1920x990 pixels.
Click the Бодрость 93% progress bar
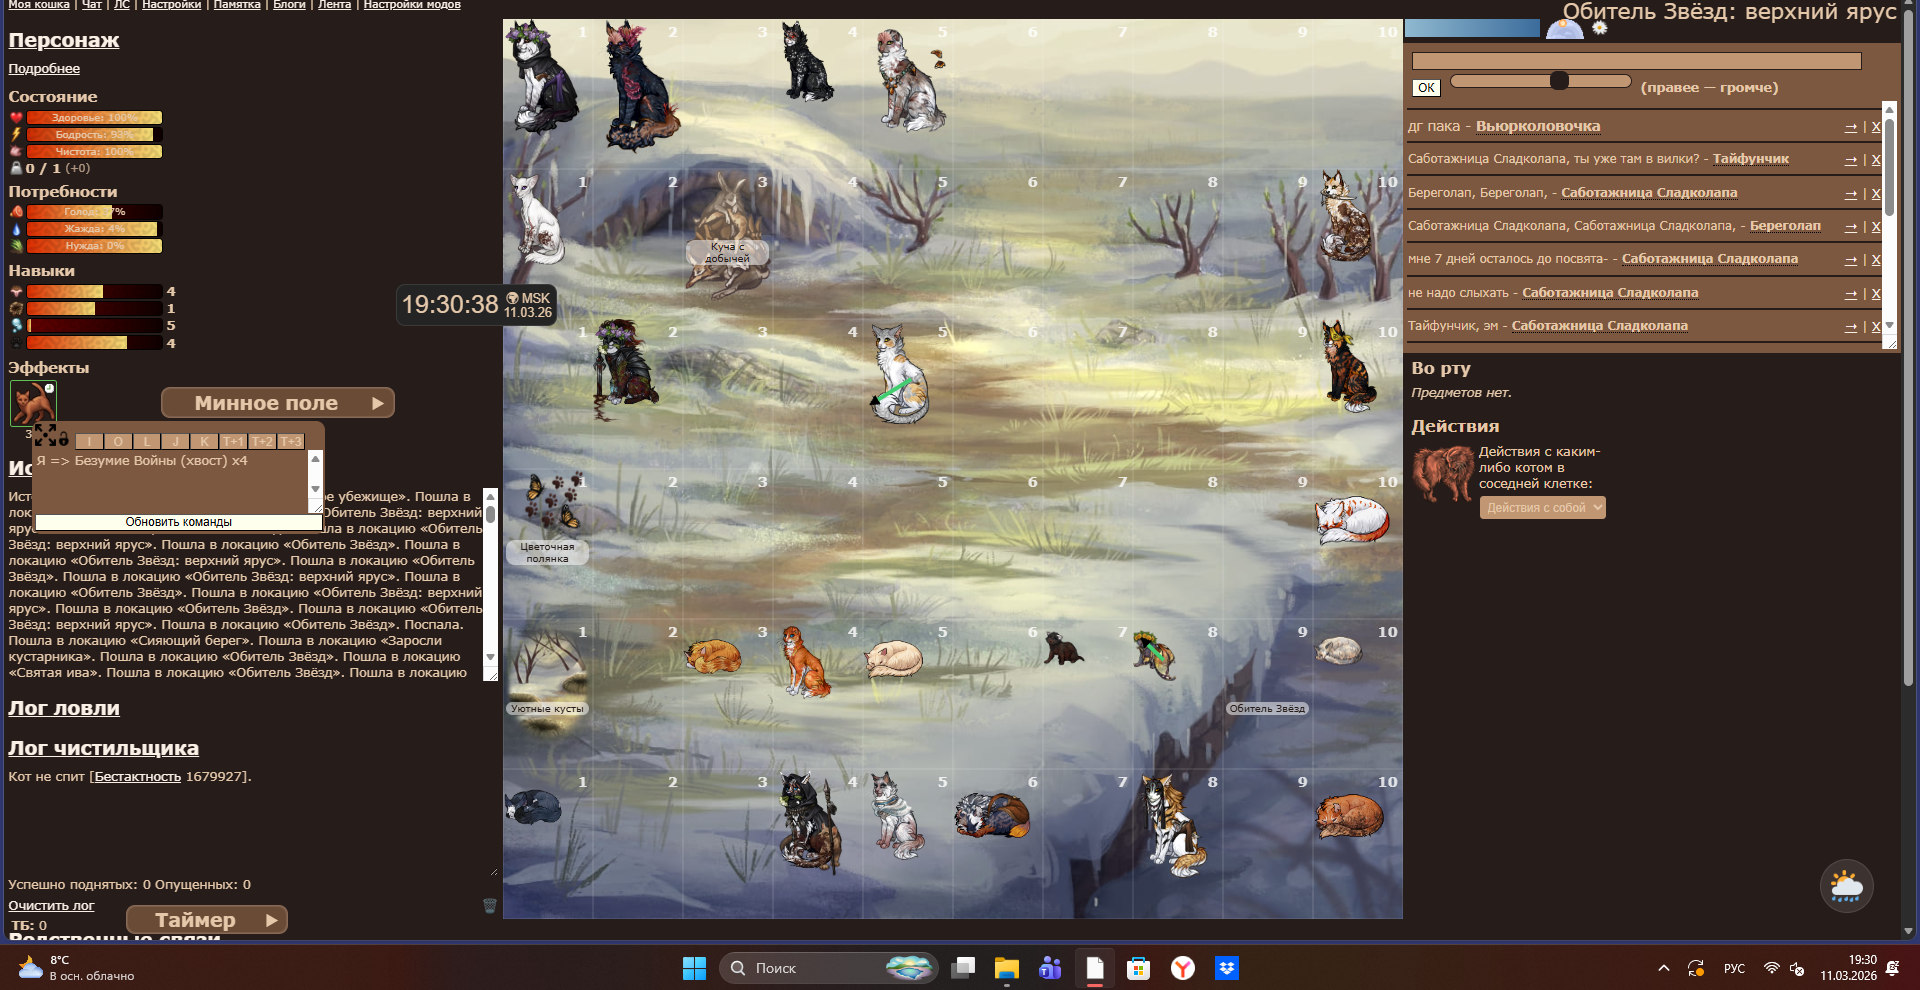tap(94, 135)
